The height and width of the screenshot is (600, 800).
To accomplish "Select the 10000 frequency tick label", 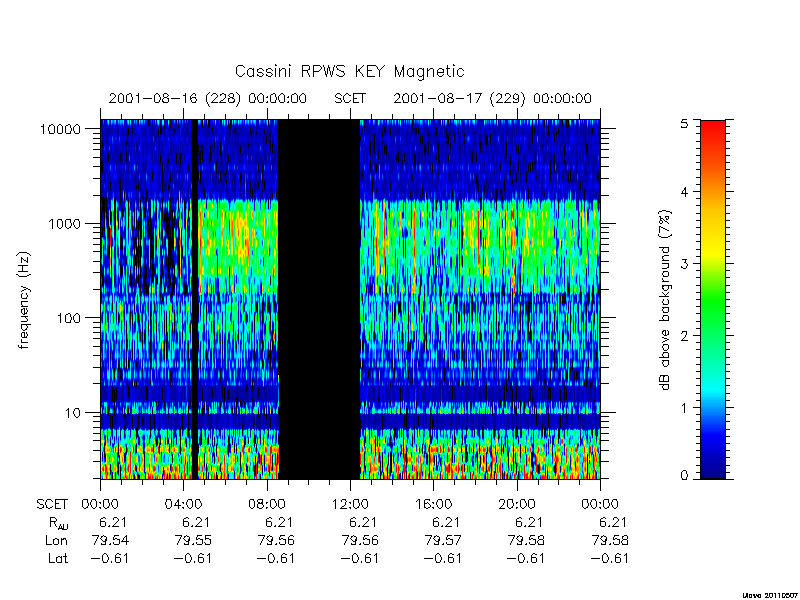I will coord(60,130).
